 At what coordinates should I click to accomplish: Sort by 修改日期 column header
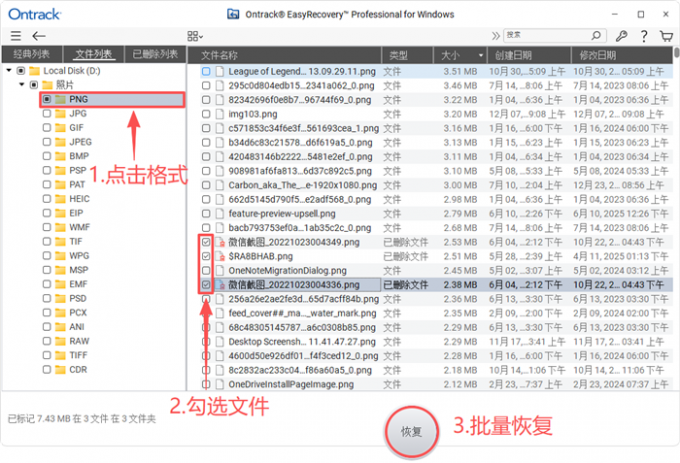point(622,55)
